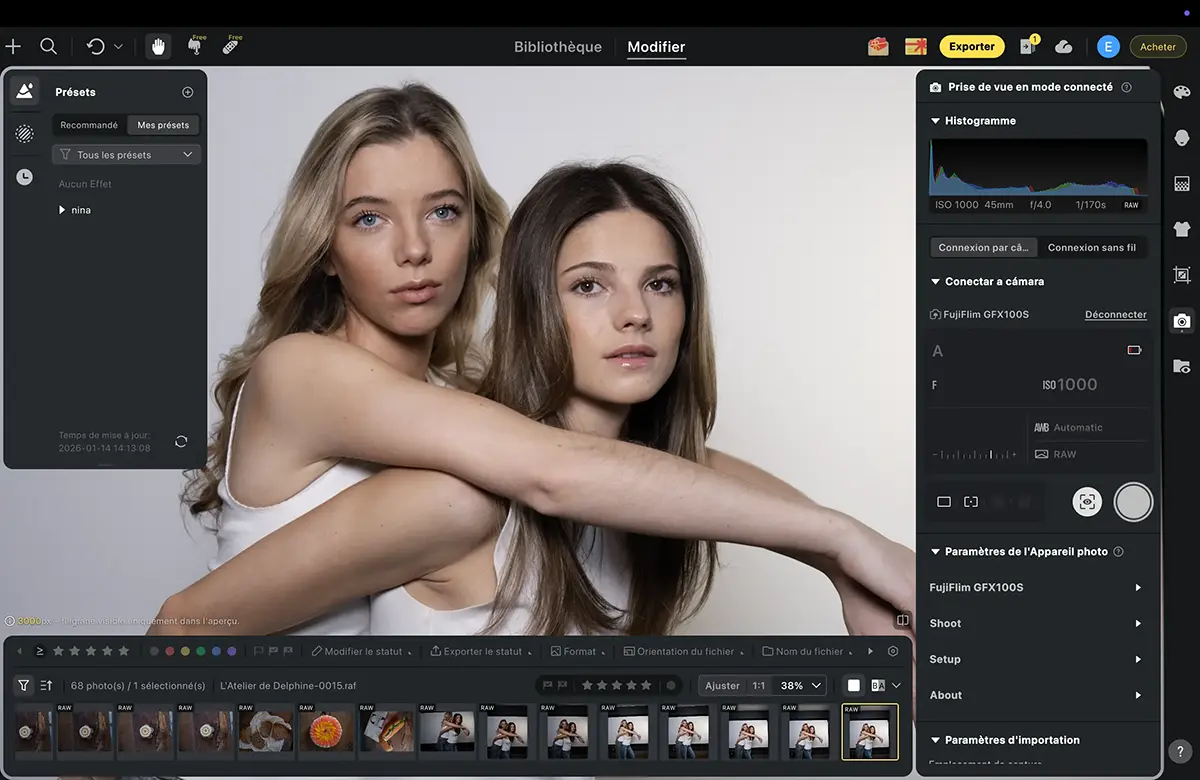
Task: Click the purple color label dot
Action: point(232,651)
